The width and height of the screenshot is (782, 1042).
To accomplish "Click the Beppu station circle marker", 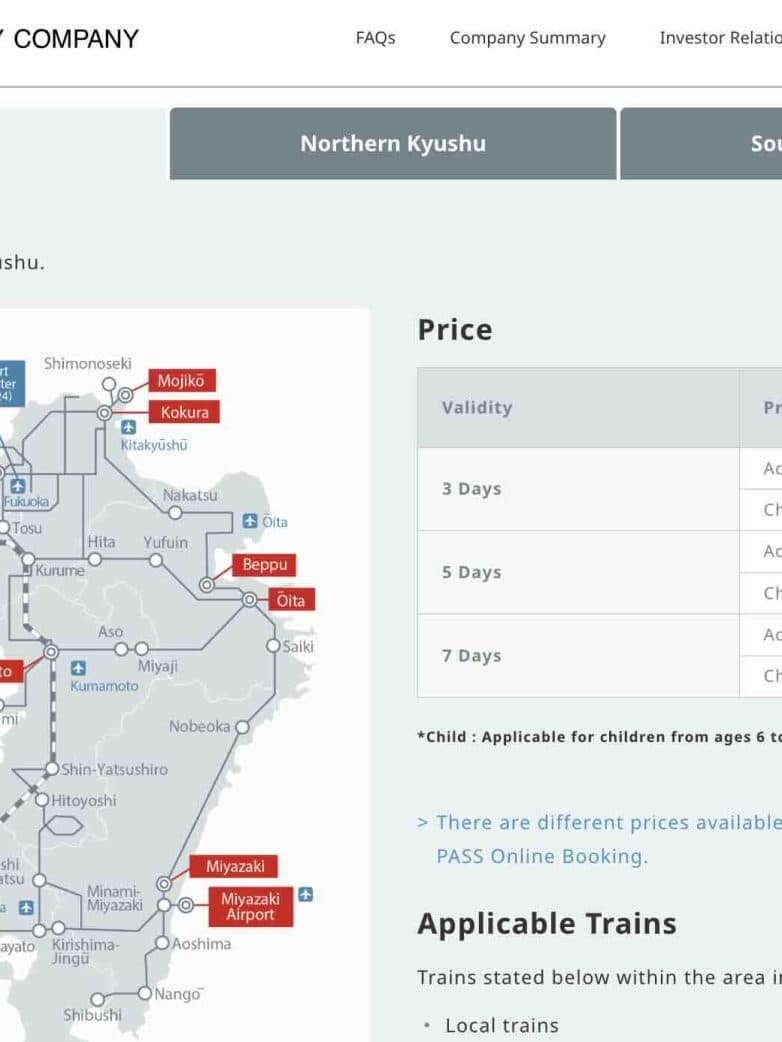I will tap(207, 584).
